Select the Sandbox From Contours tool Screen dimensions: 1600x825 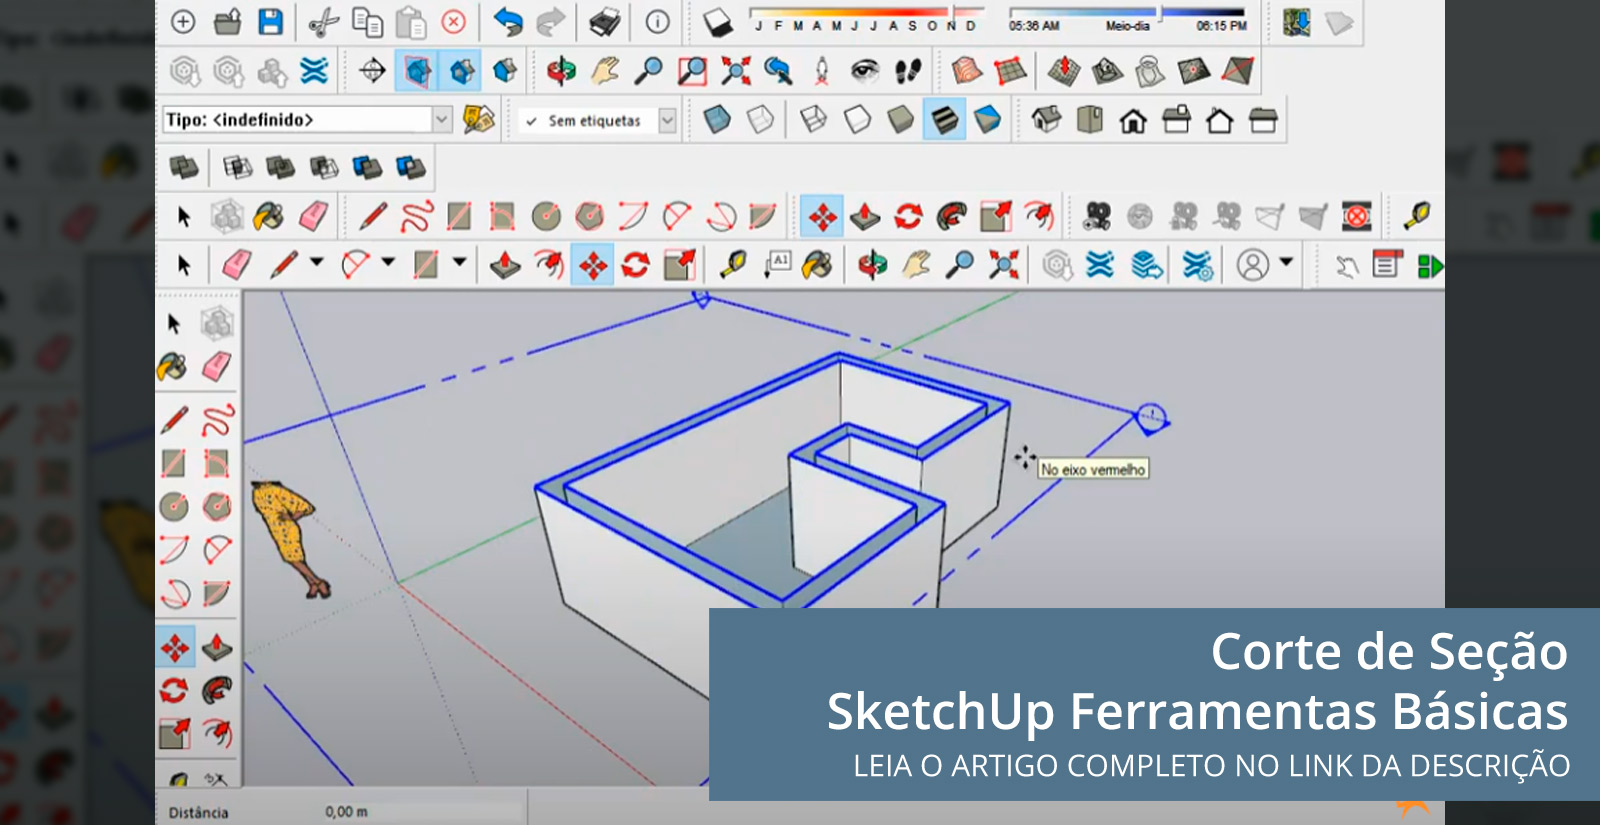[967, 71]
